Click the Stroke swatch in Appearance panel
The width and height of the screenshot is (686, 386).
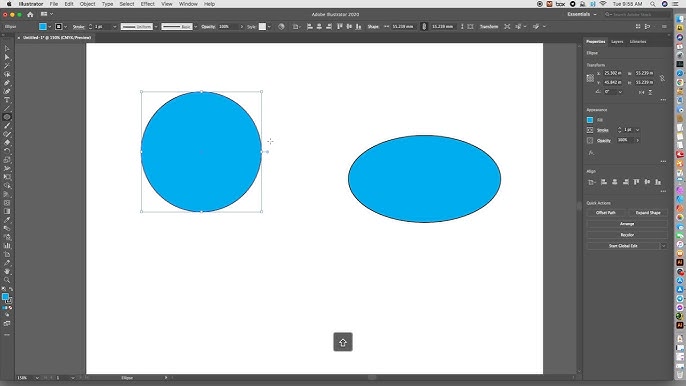point(590,130)
